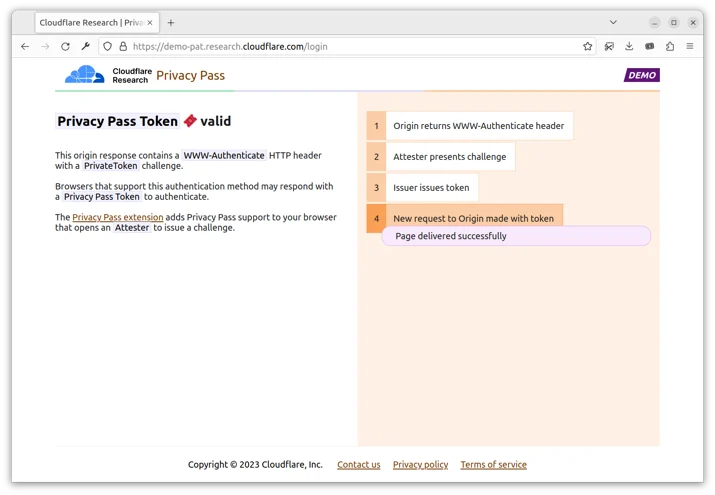The height and width of the screenshot is (495, 715).
Task: Close the Cloudflare Research tab
Action: click(x=150, y=23)
